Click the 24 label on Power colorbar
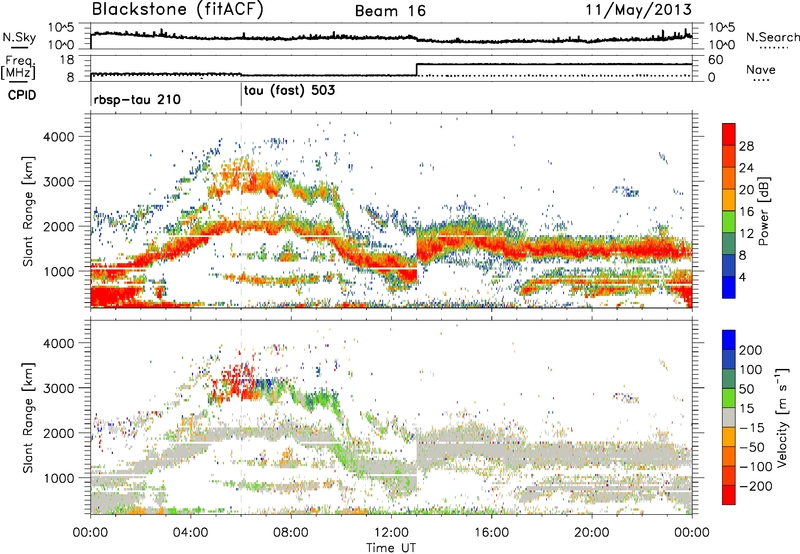The height and width of the screenshot is (554, 800). (746, 168)
